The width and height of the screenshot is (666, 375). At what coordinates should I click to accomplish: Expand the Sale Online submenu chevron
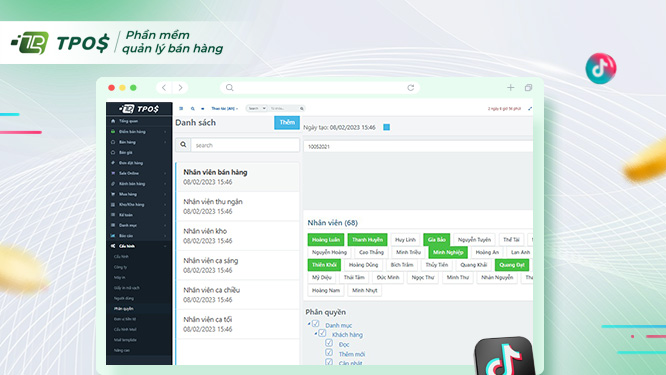(x=165, y=173)
